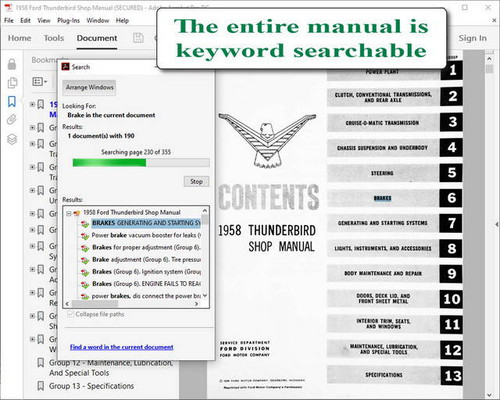Click the green search progress bar
The width and height of the screenshot is (500, 400).
point(141,163)
